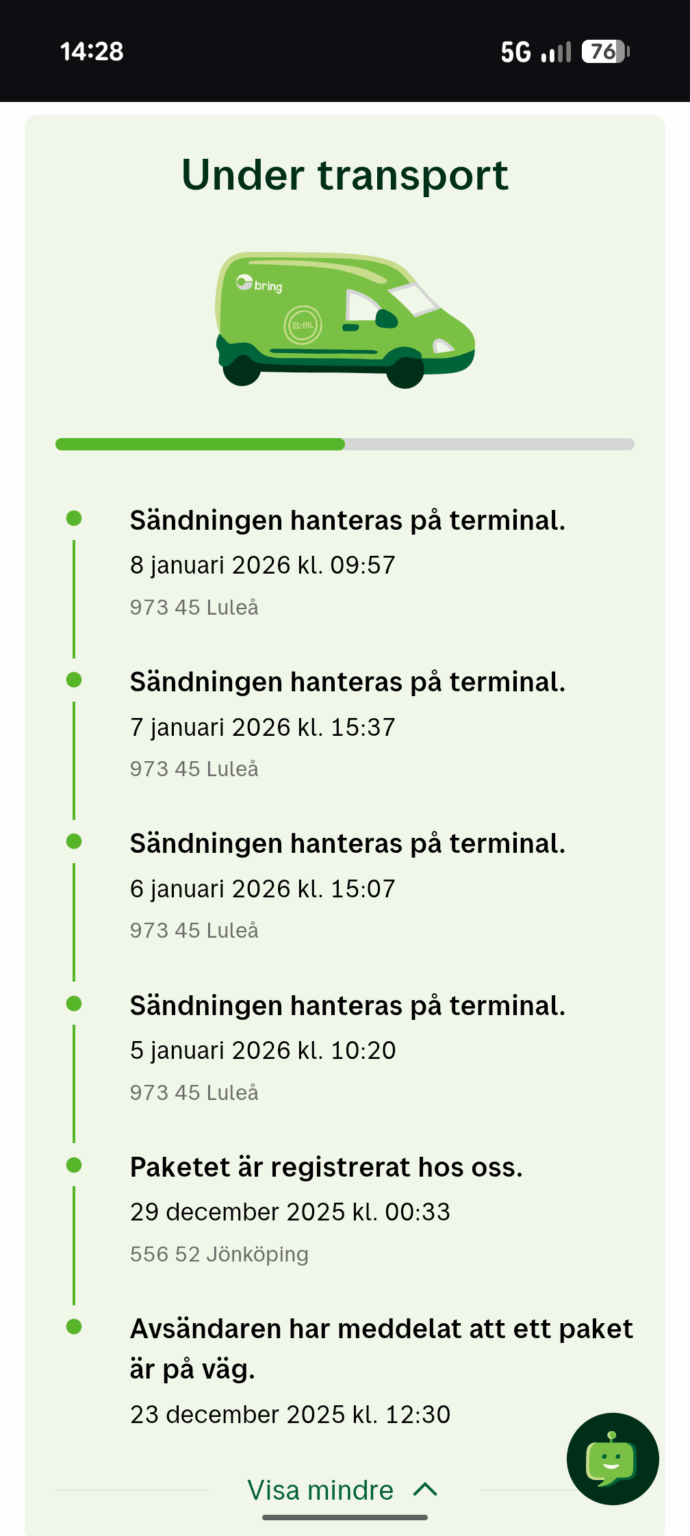Open the chatbot assistant icon

[612, 1459]
